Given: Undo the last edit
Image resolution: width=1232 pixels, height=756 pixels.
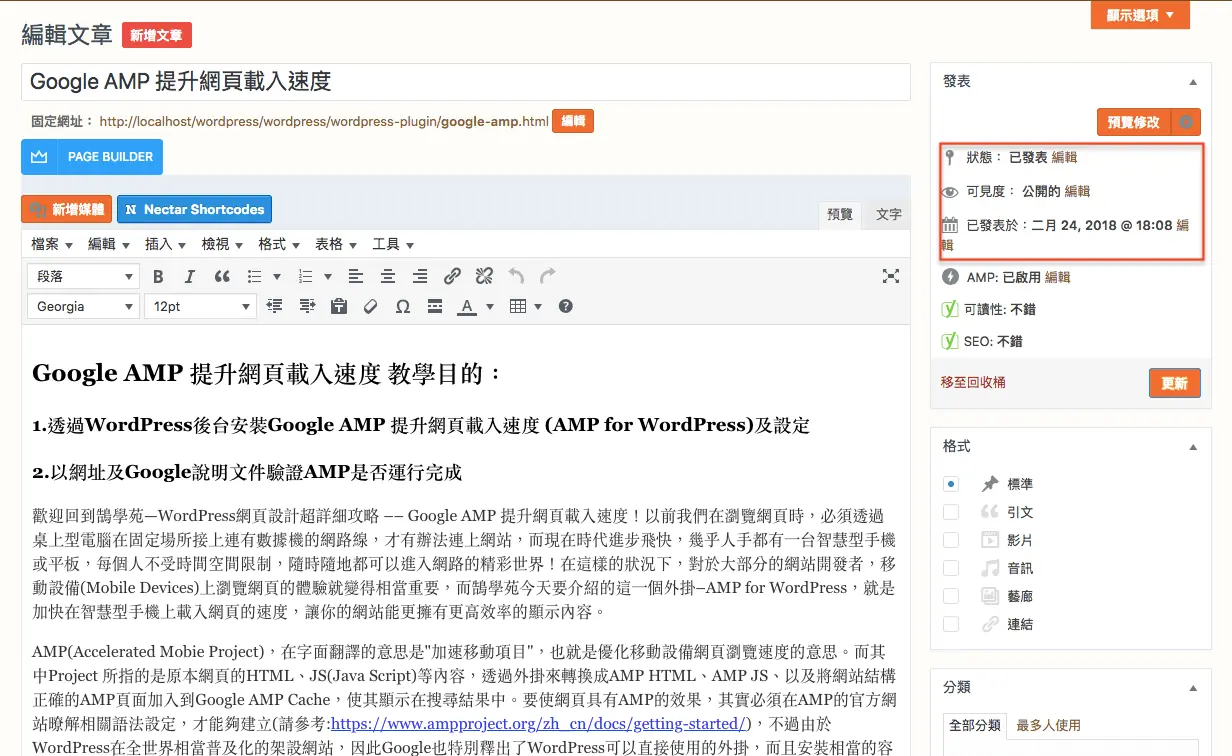Looking at the screenshot, I should pyautogui.click(x=516, y=277).
